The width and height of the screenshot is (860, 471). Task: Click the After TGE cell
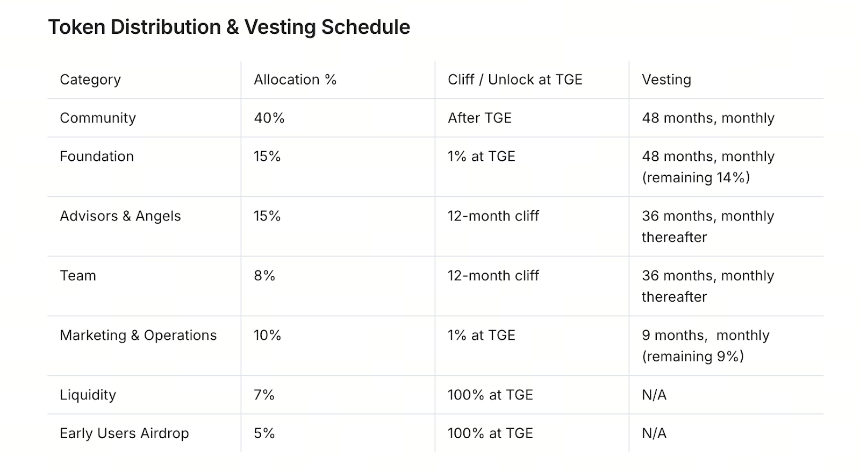pos(480,118)
